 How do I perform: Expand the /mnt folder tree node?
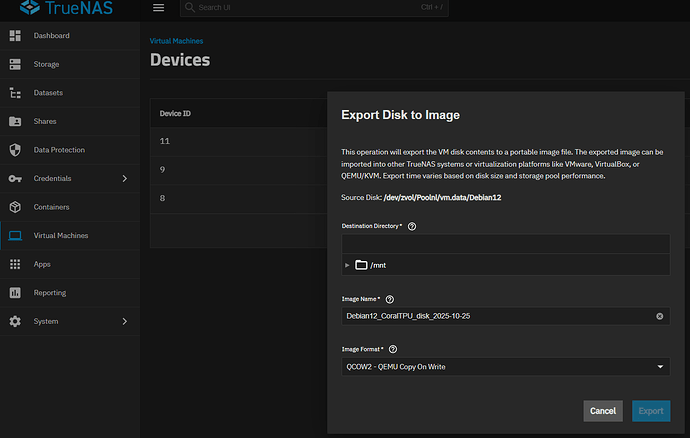click(347, 265)
